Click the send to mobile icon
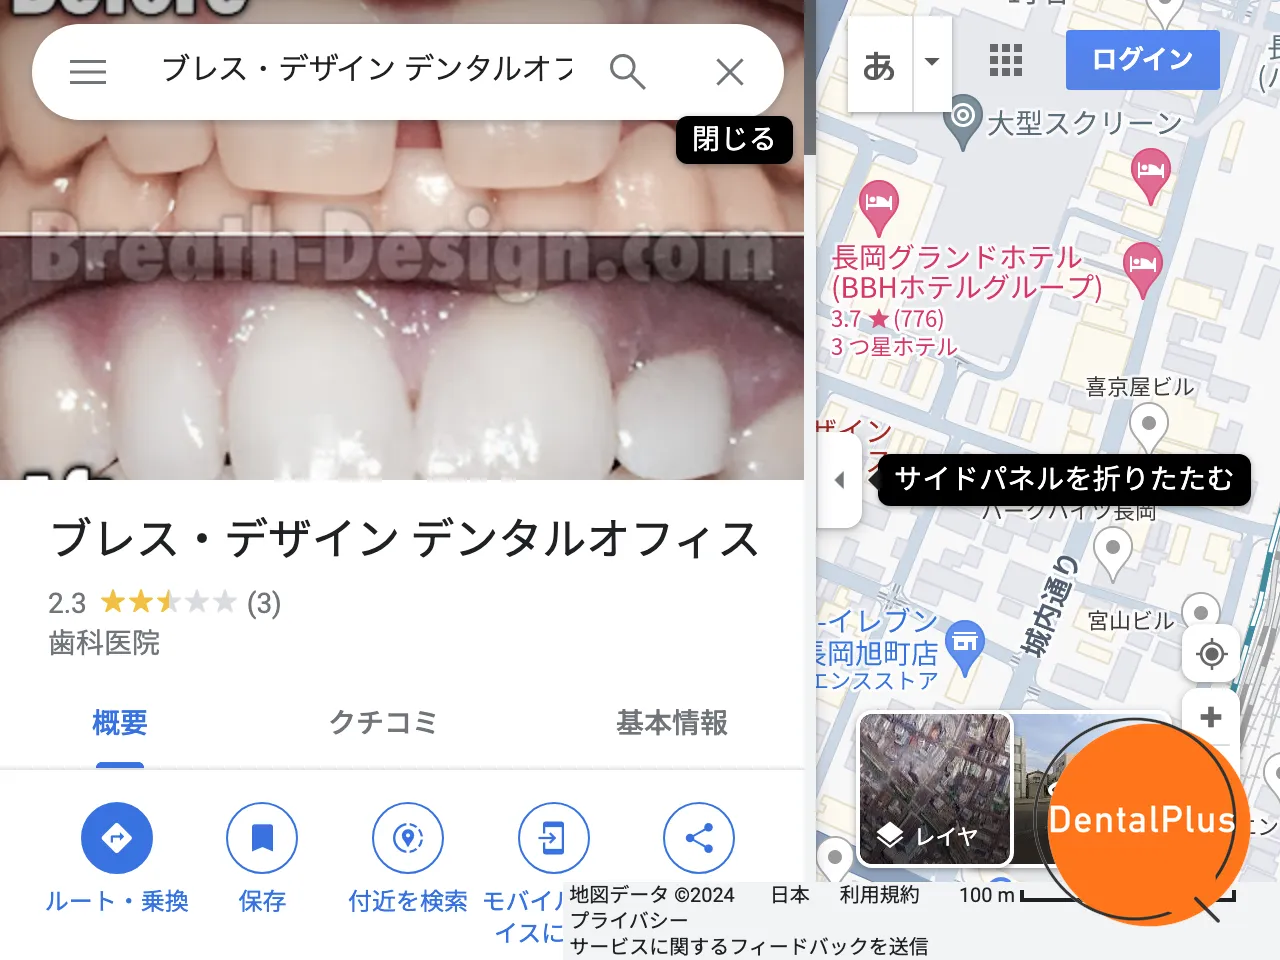The height and width of the screenshot is (960, 1280). click(x=553, y=838)
